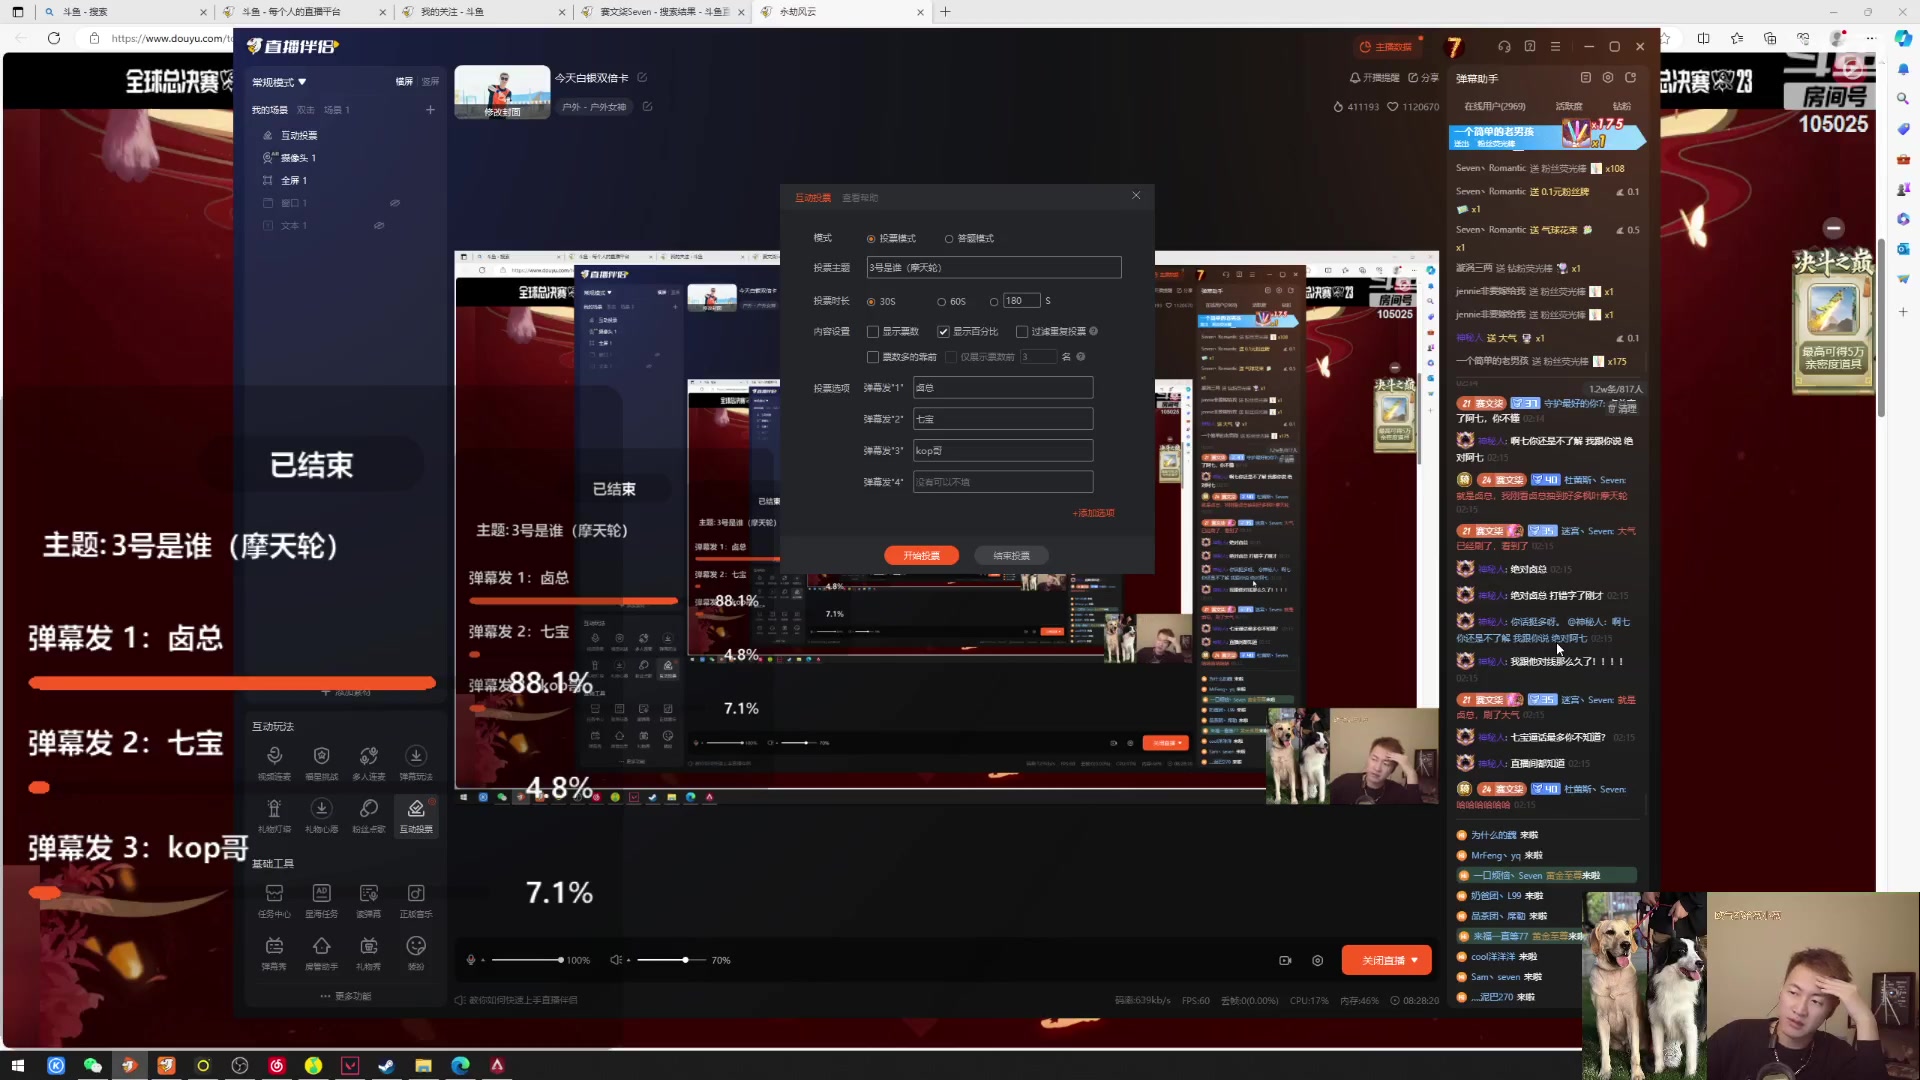Open WeChat from the taskbar
This screenshot has width=1920, height=1080.
92,1066
